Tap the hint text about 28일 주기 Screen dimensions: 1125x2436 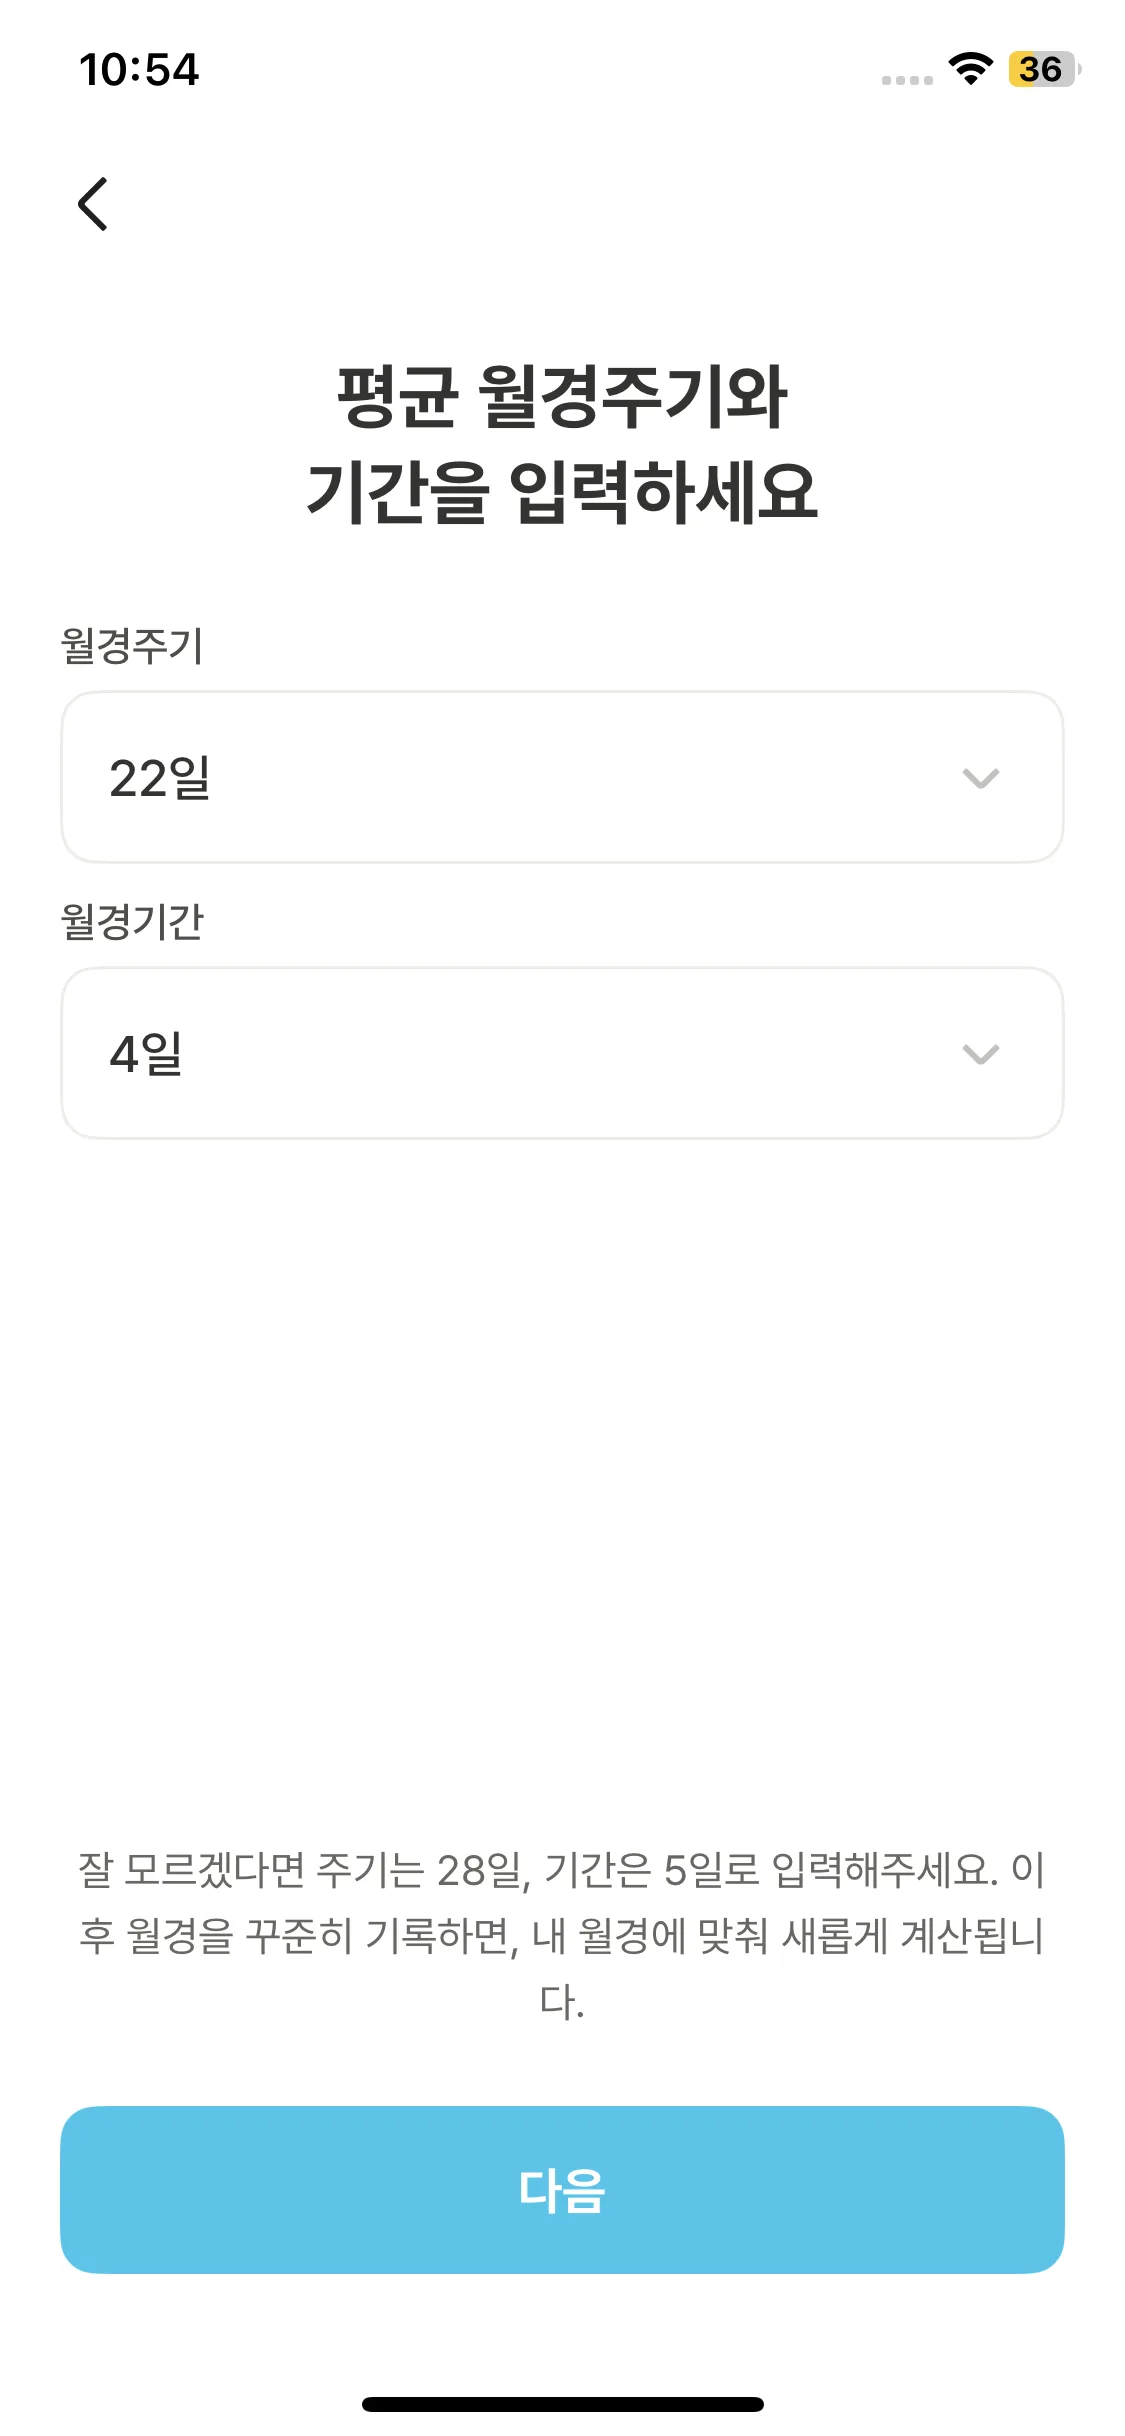click(562, 1870)
